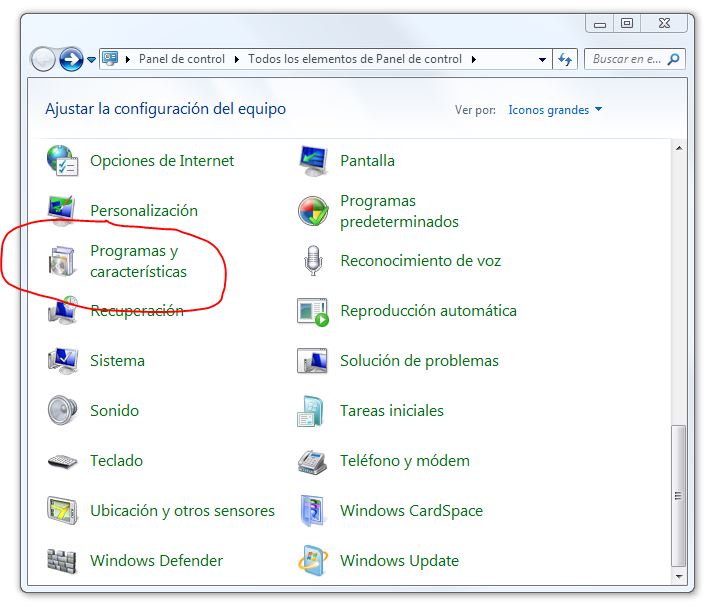Expand the address bar history dropdown arrow
Image resolution: width=709 pixels, height=607 pixels.
coord(542,59)
